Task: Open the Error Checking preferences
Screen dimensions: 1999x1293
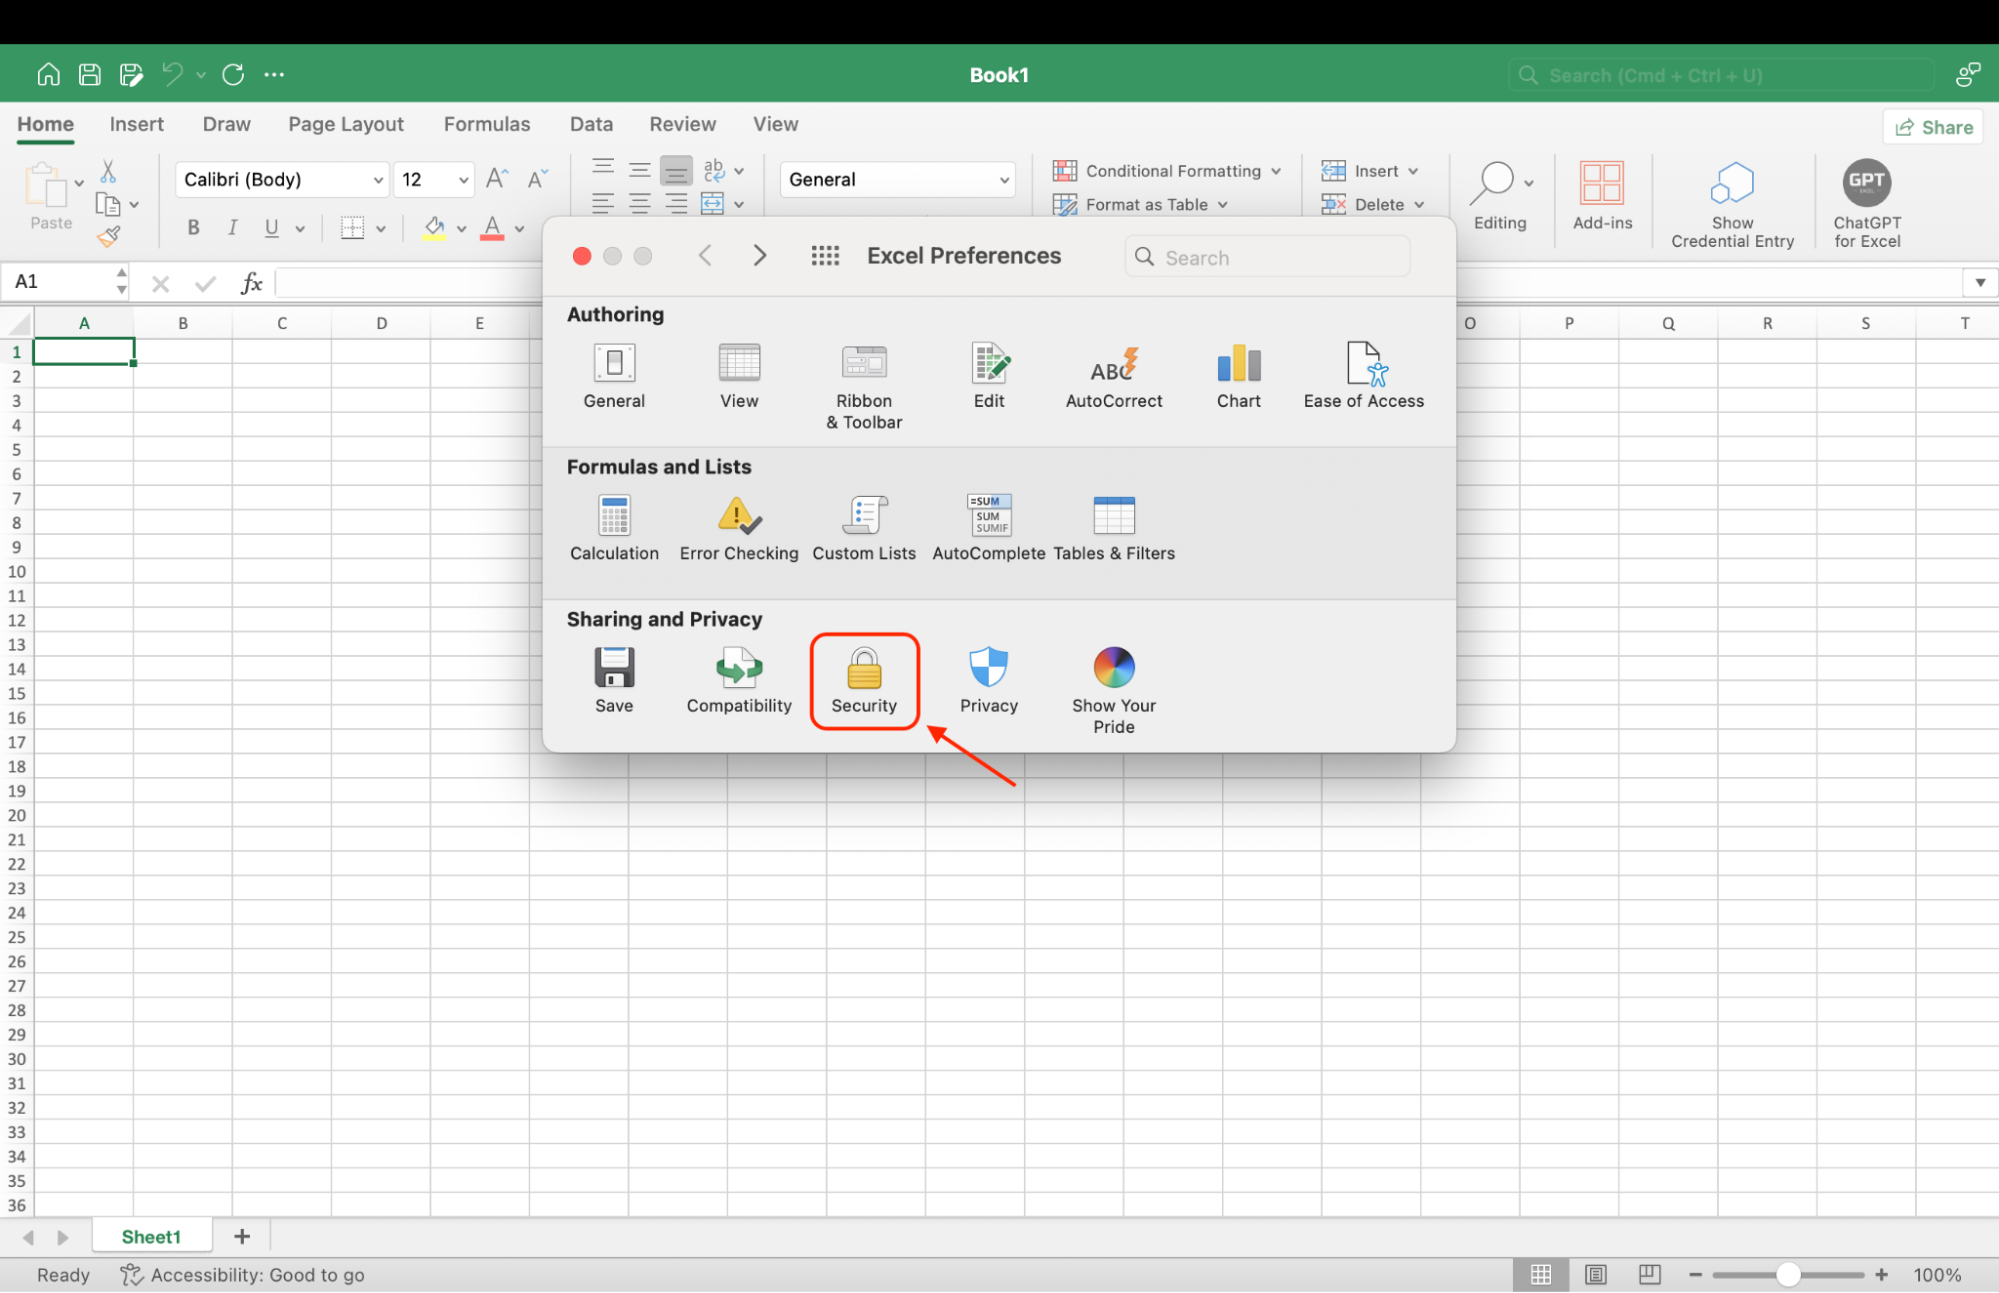Action: [738, 527]
